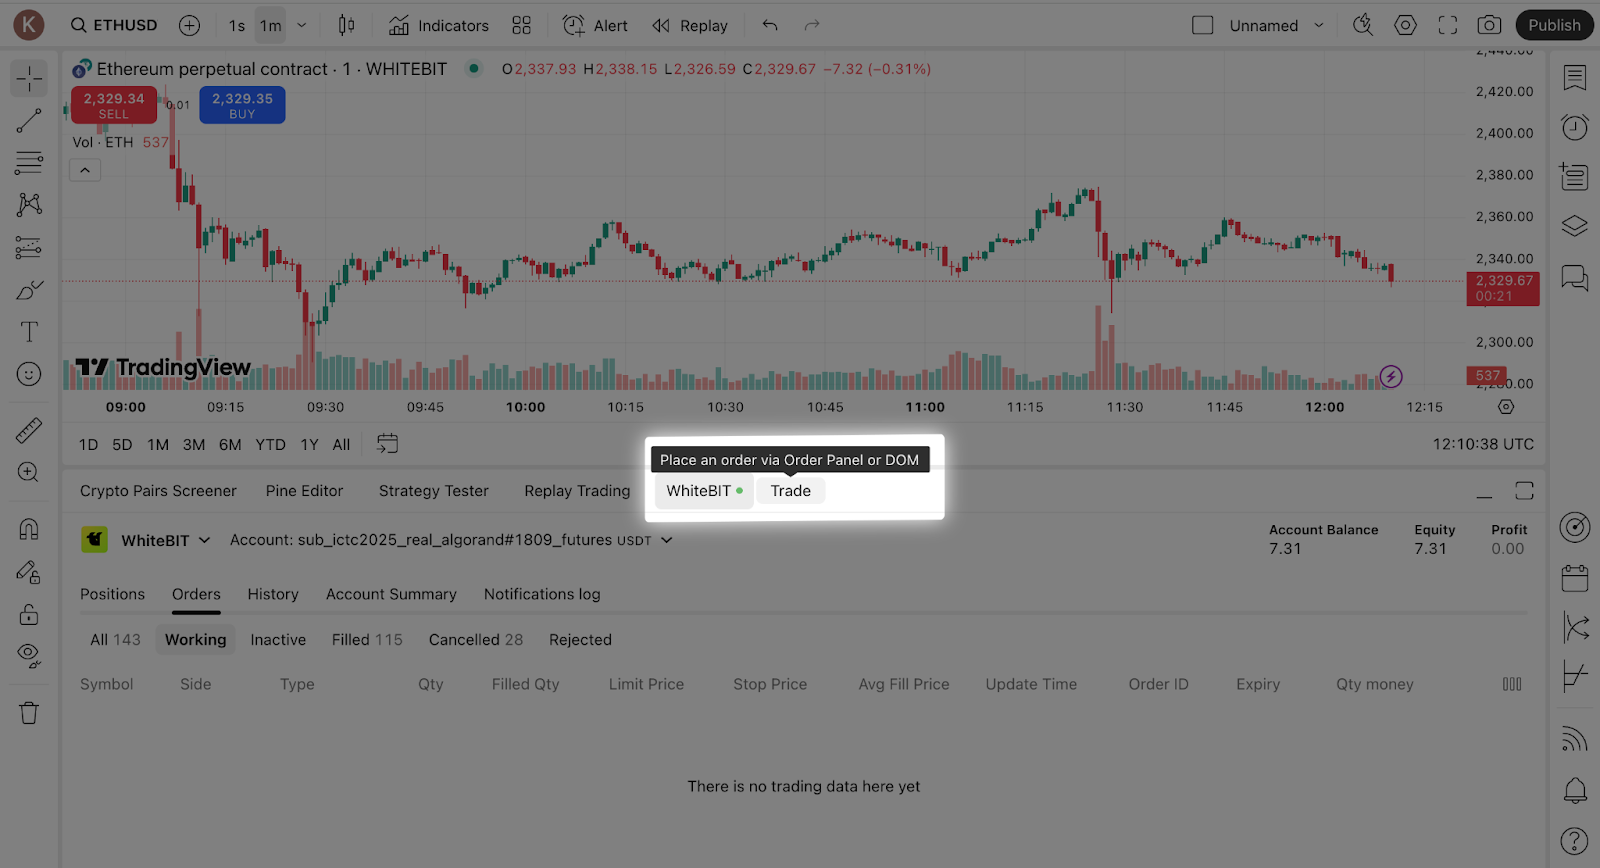The width and height of the screenshot is (1600, 868).
Task: Open the Indicators dialog
Action: (438, 26)
